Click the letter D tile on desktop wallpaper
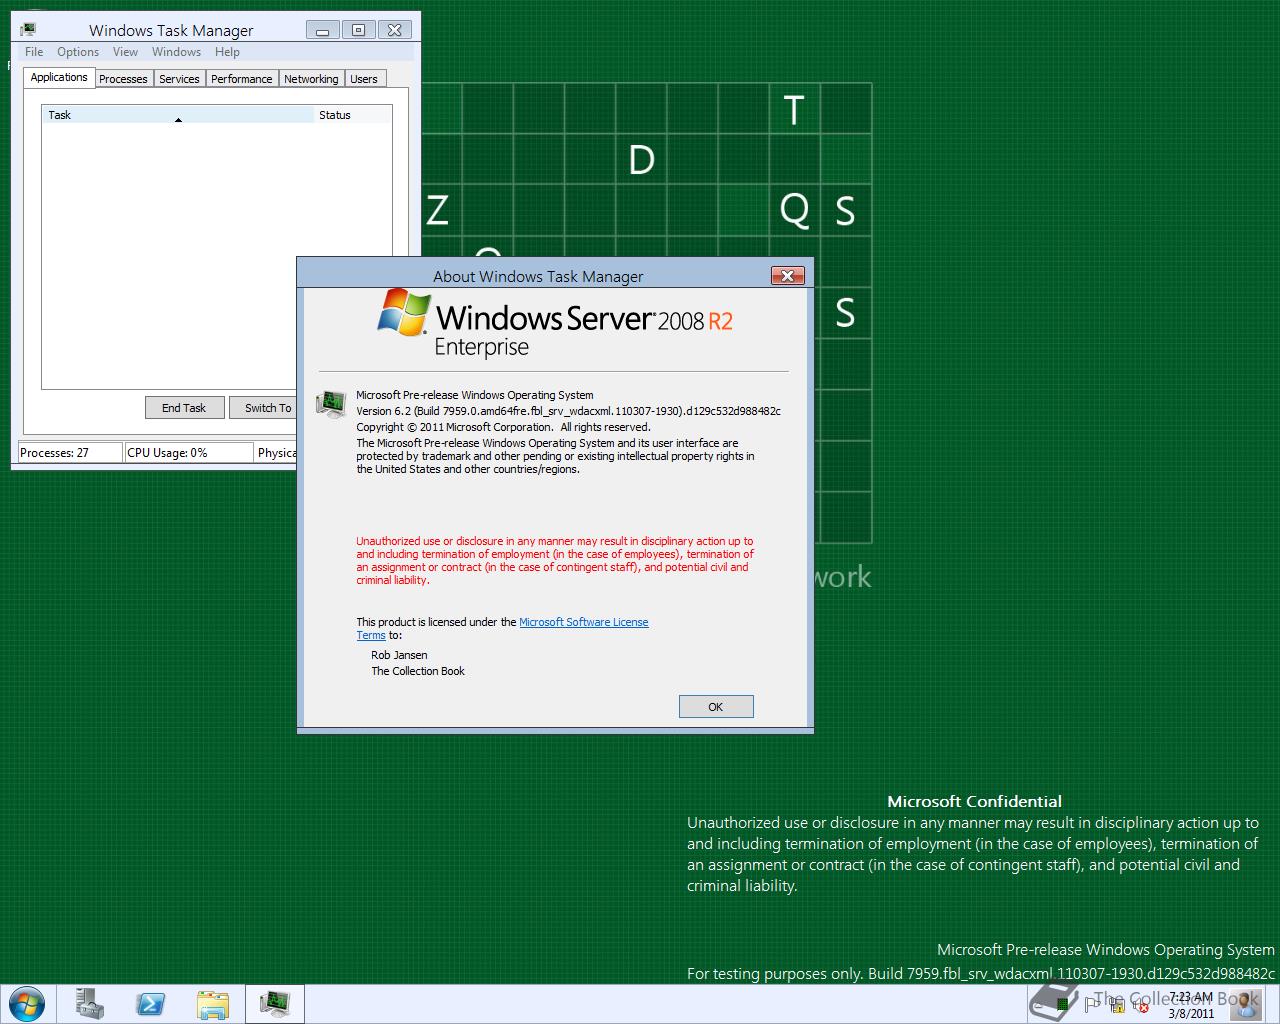The image size is (1280, 1024). point(641,160)
